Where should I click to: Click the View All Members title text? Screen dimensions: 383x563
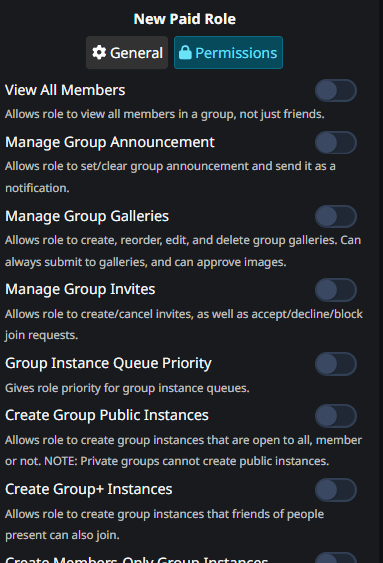coord(65,90)
